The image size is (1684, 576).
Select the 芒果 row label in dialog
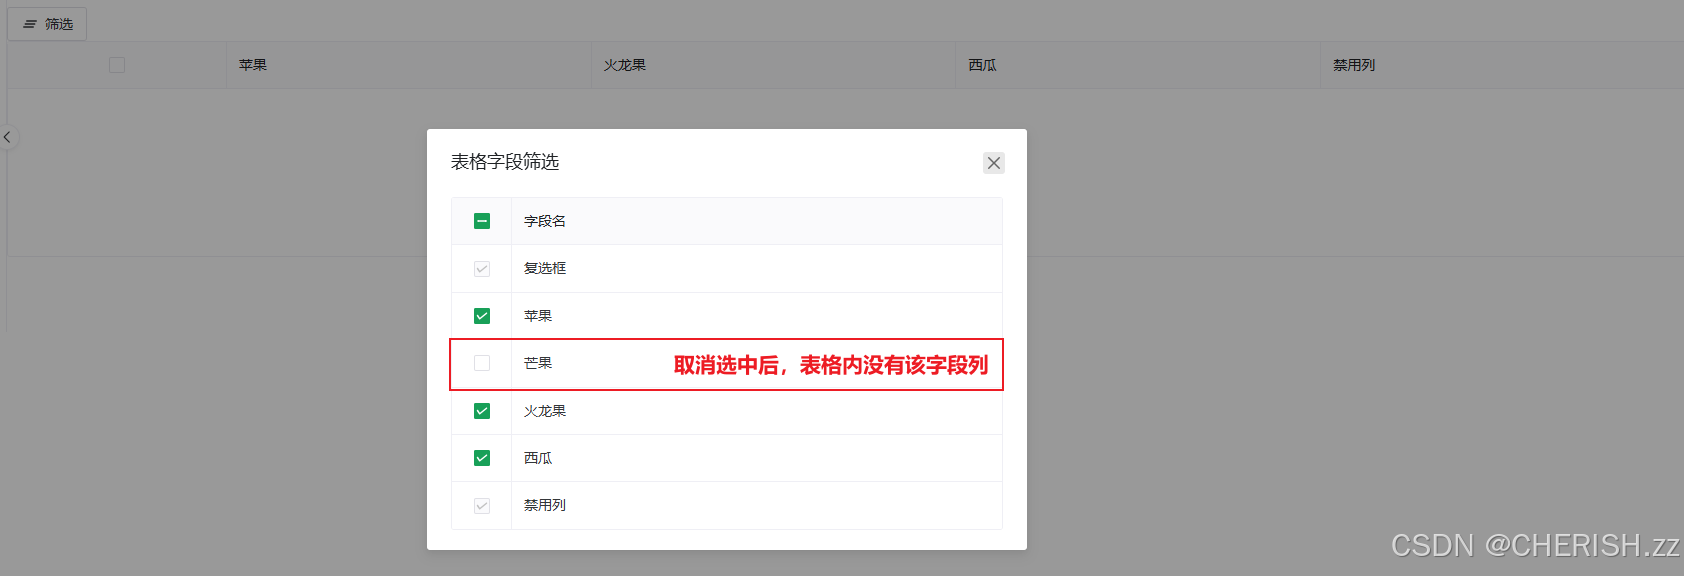(x=538, y=363)
